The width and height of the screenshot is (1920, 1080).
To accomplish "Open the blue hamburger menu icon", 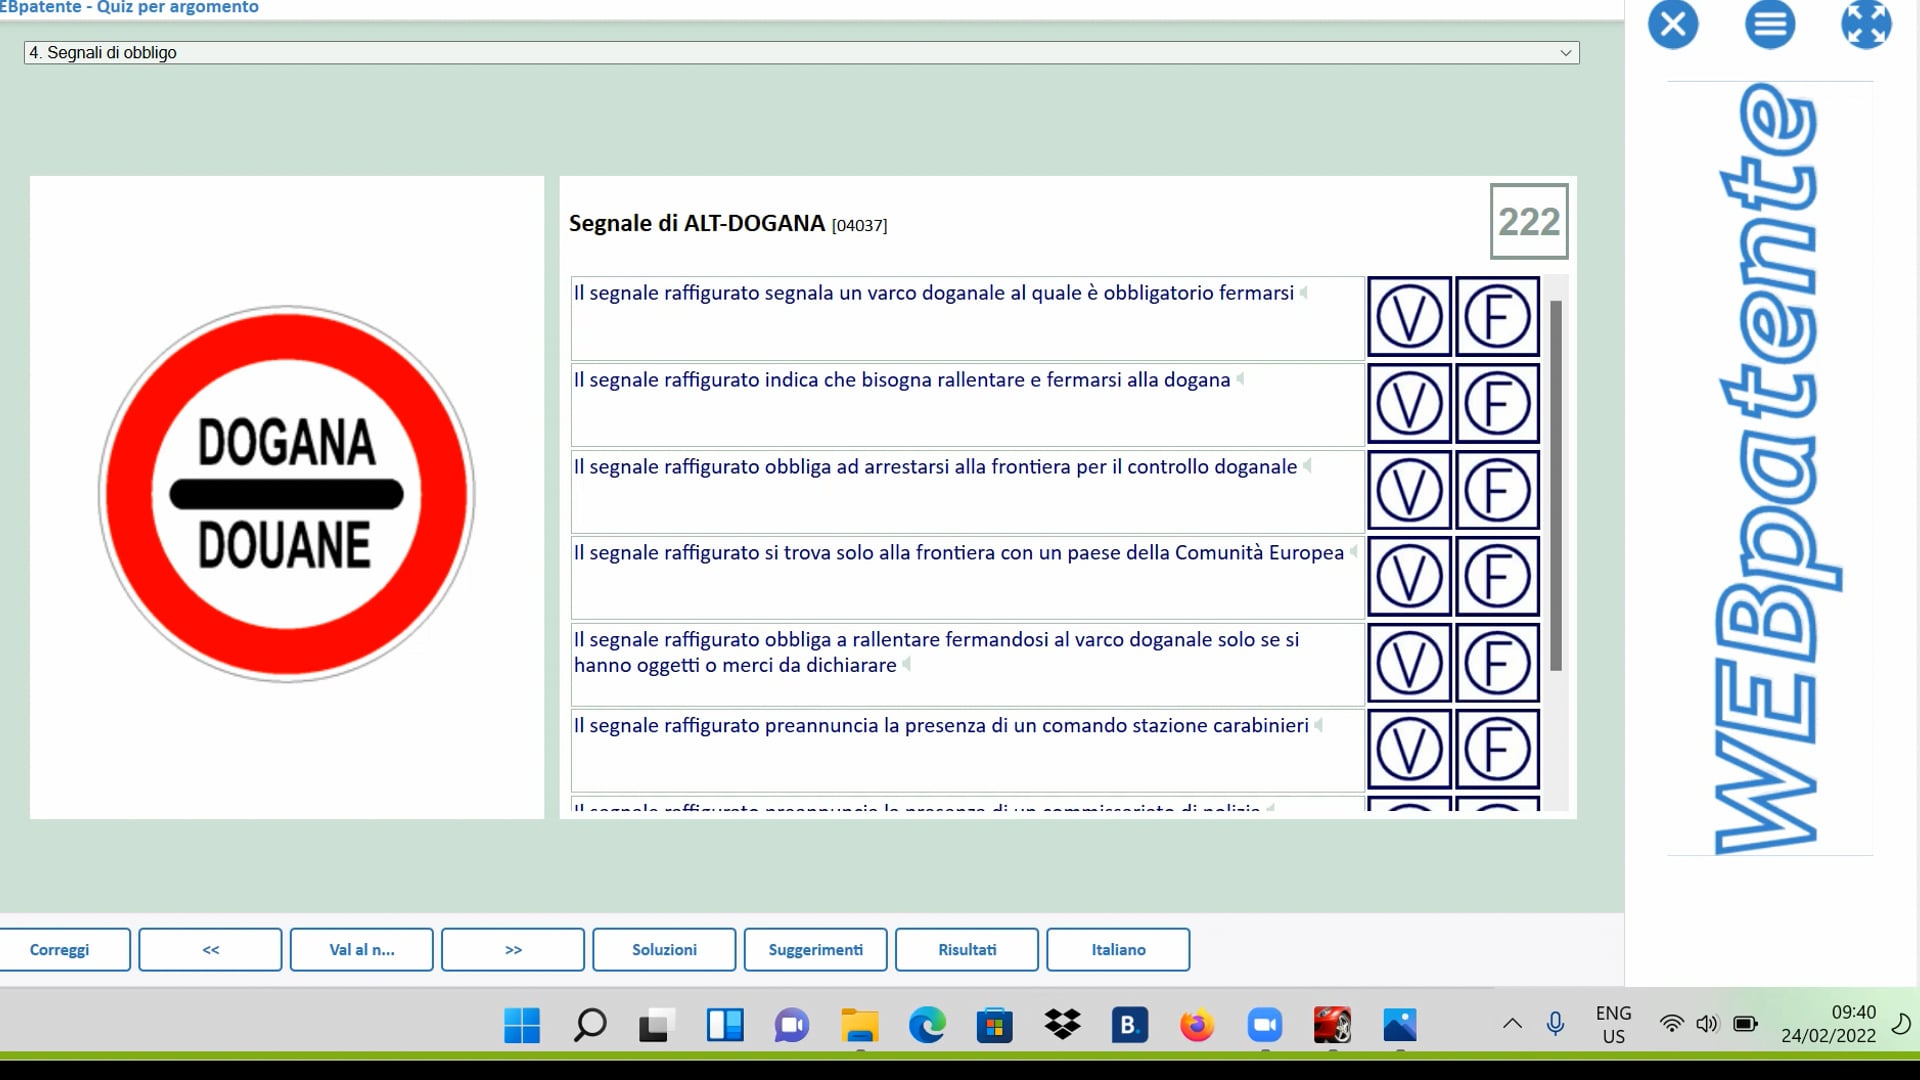I will click(x=1770, y=24).
